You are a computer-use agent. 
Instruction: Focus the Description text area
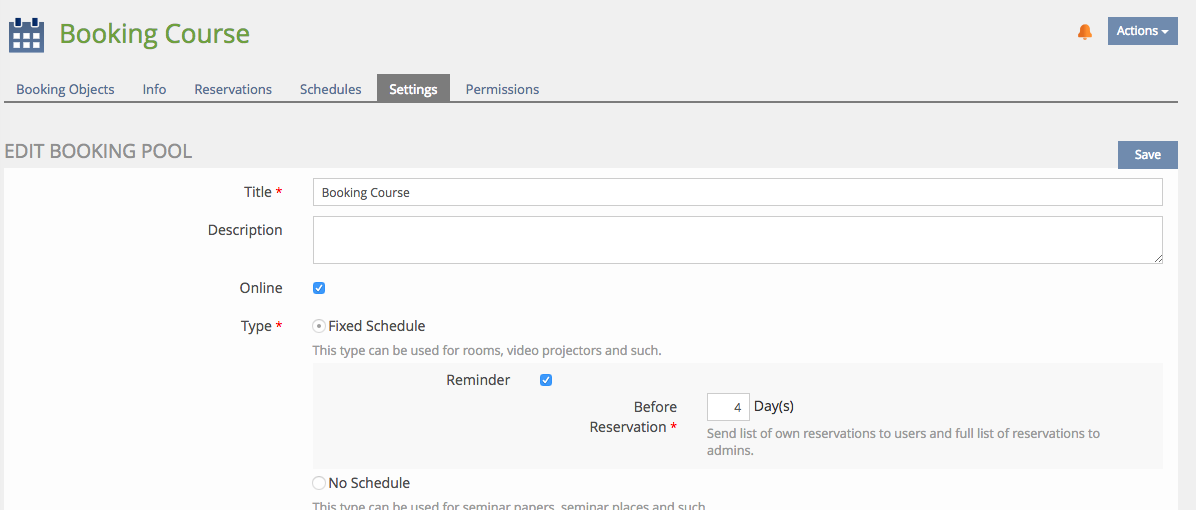[737, 240]
